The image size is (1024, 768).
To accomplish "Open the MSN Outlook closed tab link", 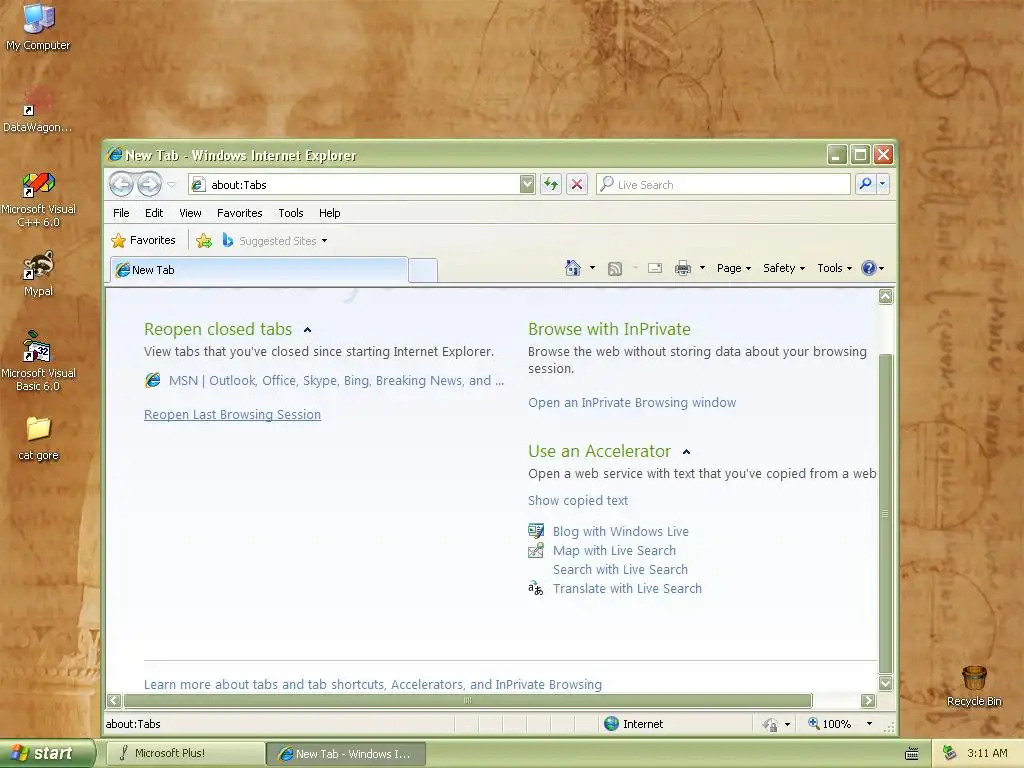I will [336, 381].
